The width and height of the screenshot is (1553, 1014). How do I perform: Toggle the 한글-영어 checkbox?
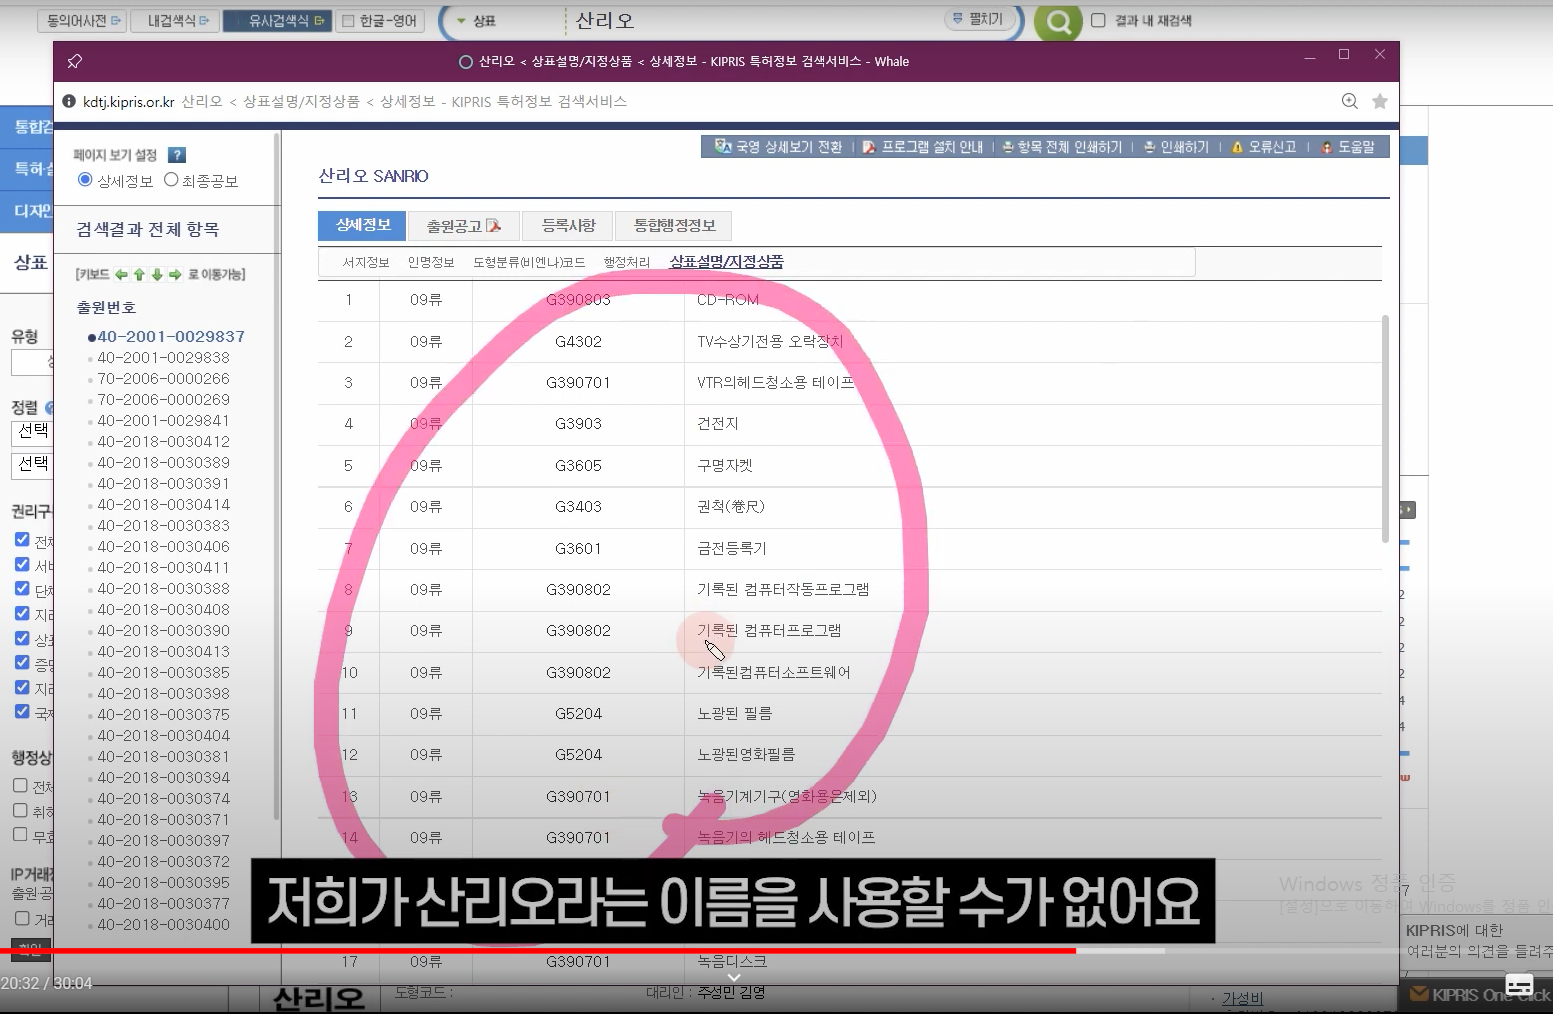[348, 20]
